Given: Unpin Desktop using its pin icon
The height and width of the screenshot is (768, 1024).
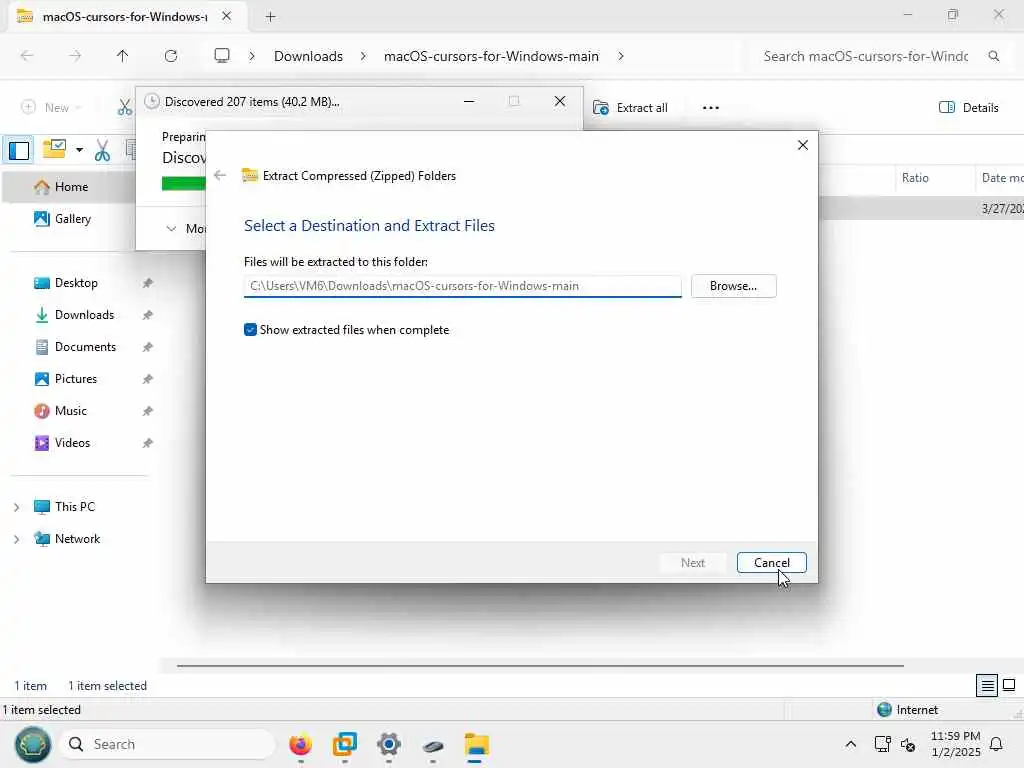Looking at the screenshot, I should [148, 283].
